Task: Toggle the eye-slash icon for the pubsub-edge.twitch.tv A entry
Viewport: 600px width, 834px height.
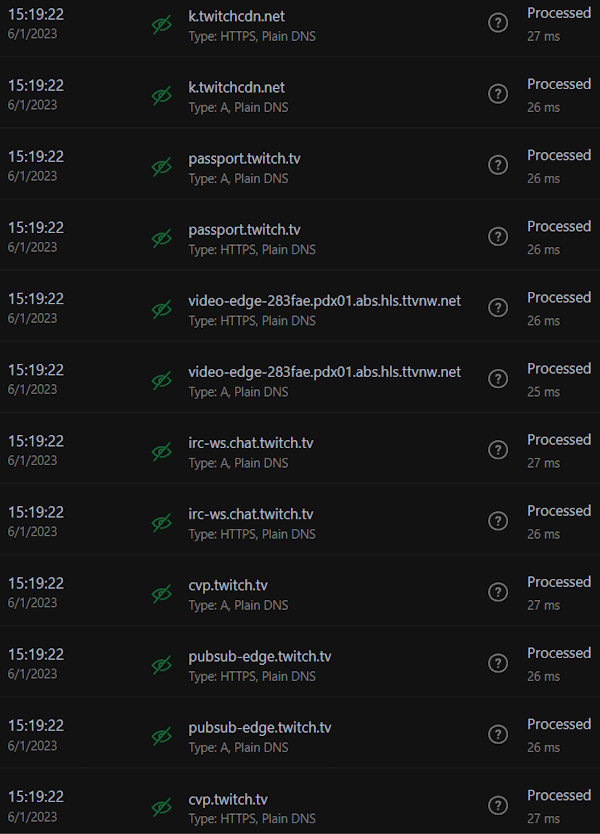Action: coord(162,735)
